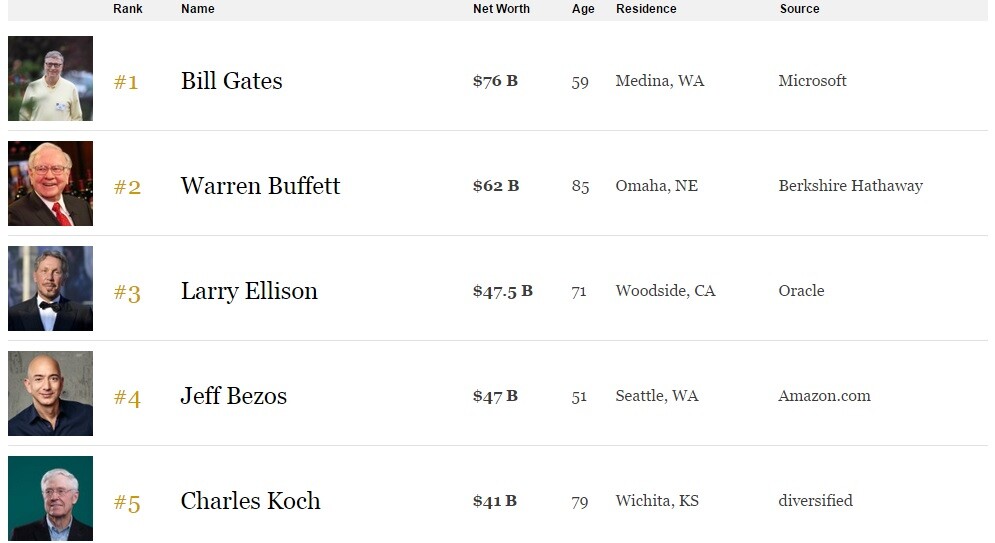995x543 pixels.
Task: Select the $47.5 B net worth
Action: (503, 291)
